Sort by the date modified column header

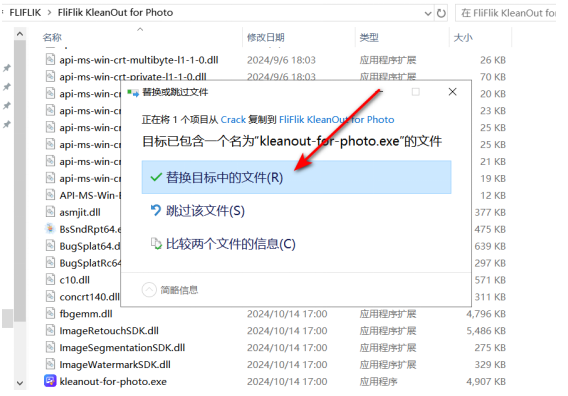[266, 37]
